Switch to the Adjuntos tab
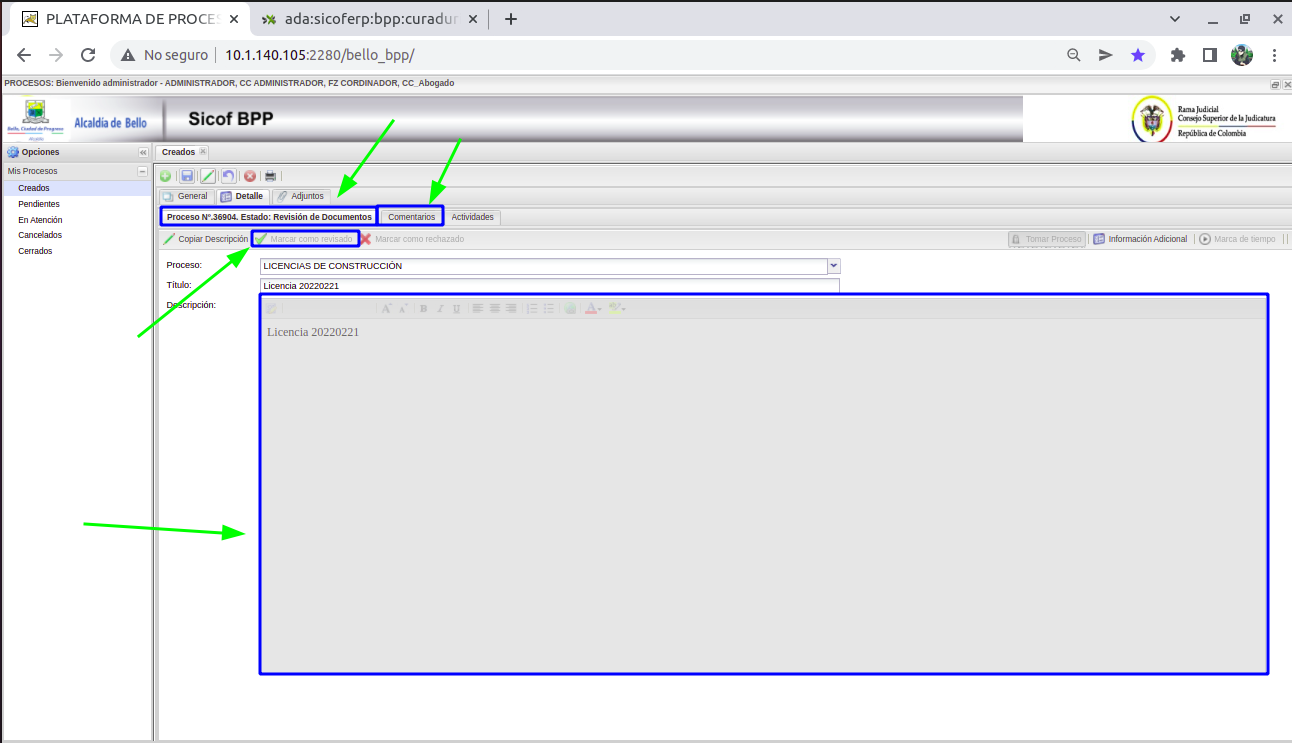Image resolution: width=1292 pixels, height=743 pixels. 301,196
